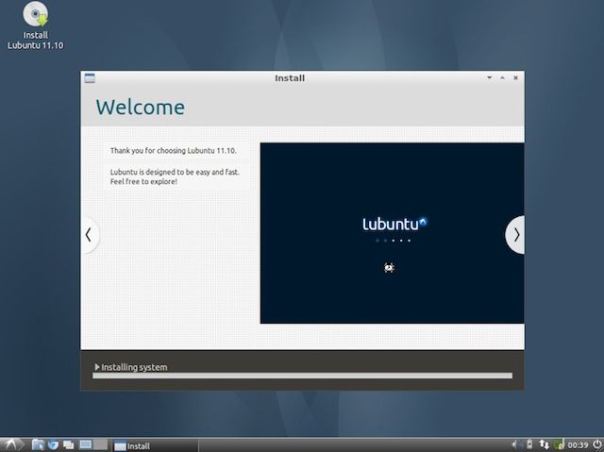Close the Install window

[x=515, y=78]
